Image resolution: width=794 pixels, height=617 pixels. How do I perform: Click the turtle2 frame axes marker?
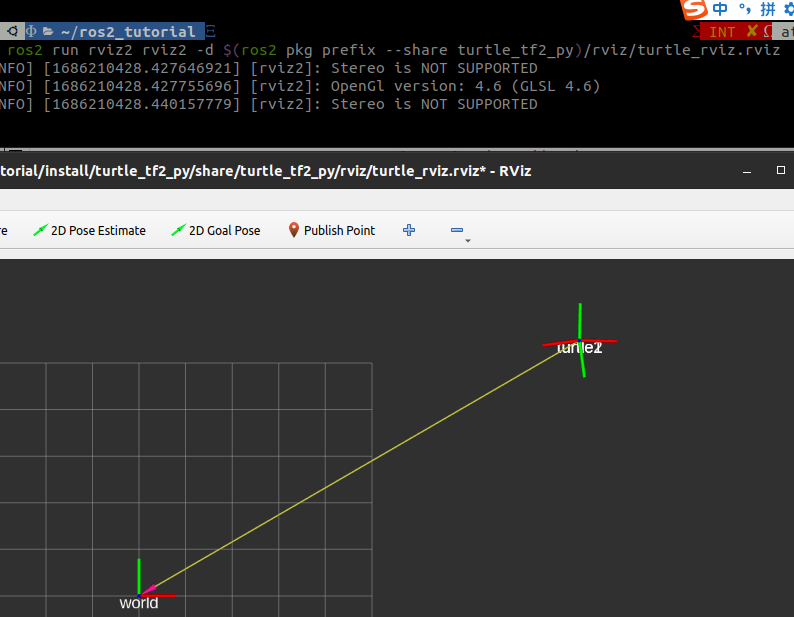580,340
